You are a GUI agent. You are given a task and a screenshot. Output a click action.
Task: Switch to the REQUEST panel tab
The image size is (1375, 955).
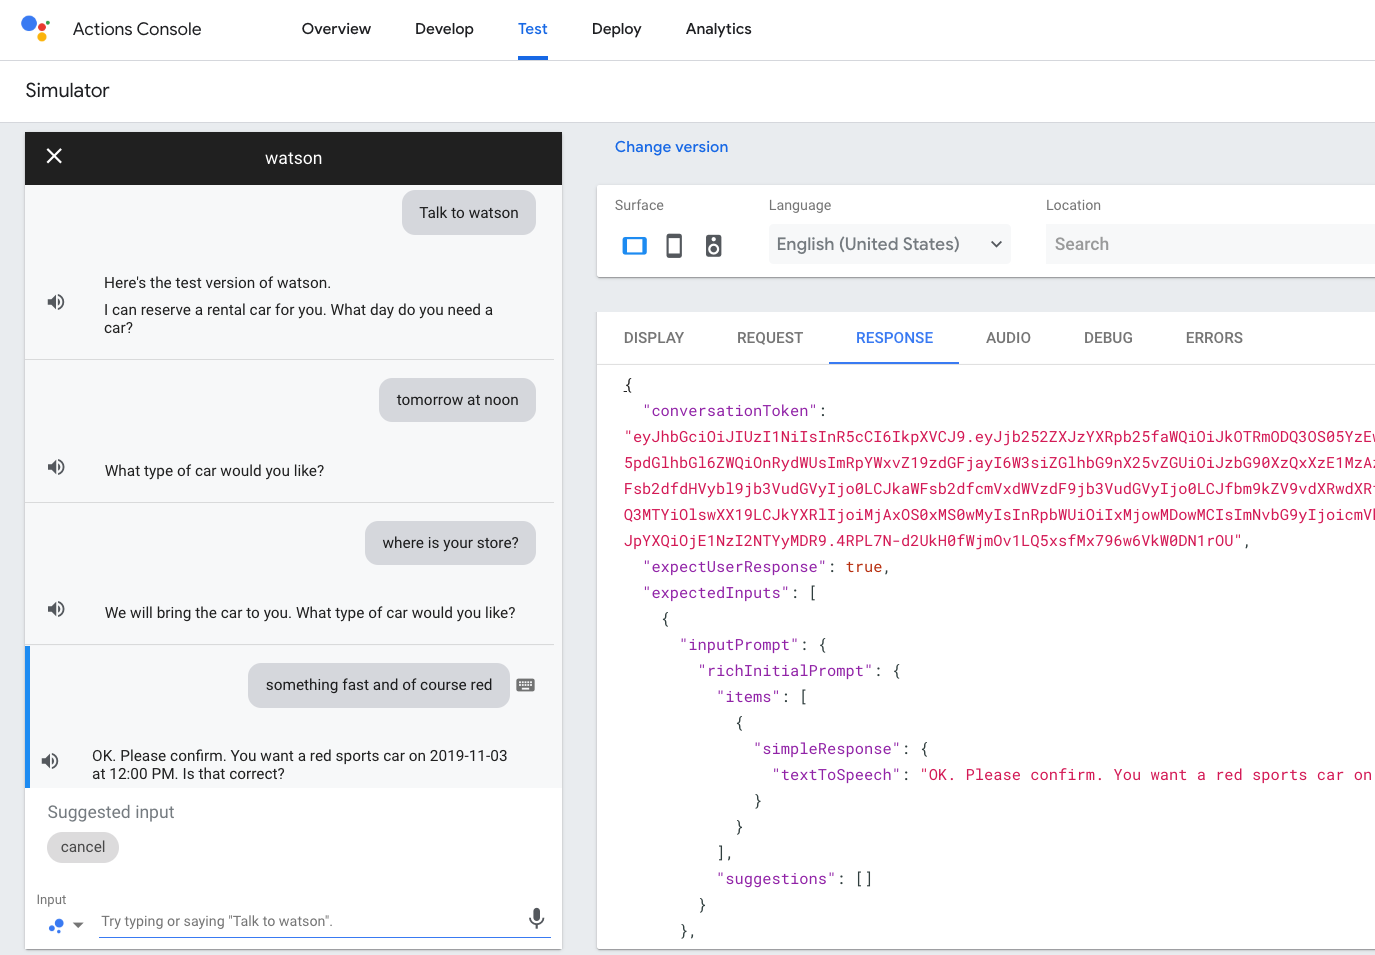click(x=770, y=338)
